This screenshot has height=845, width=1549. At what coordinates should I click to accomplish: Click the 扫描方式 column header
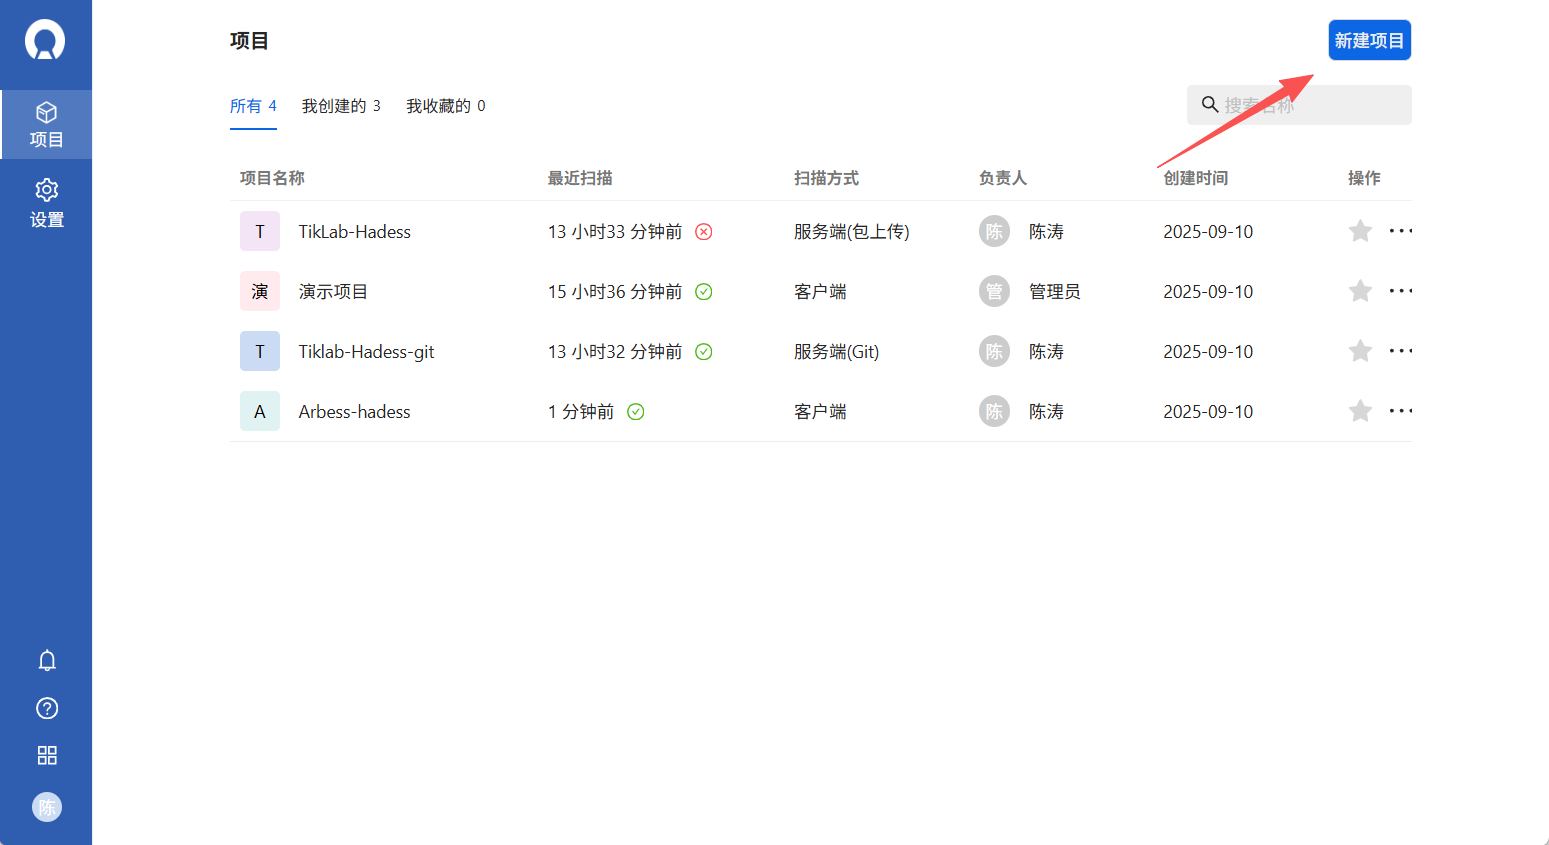coord(826,178)
